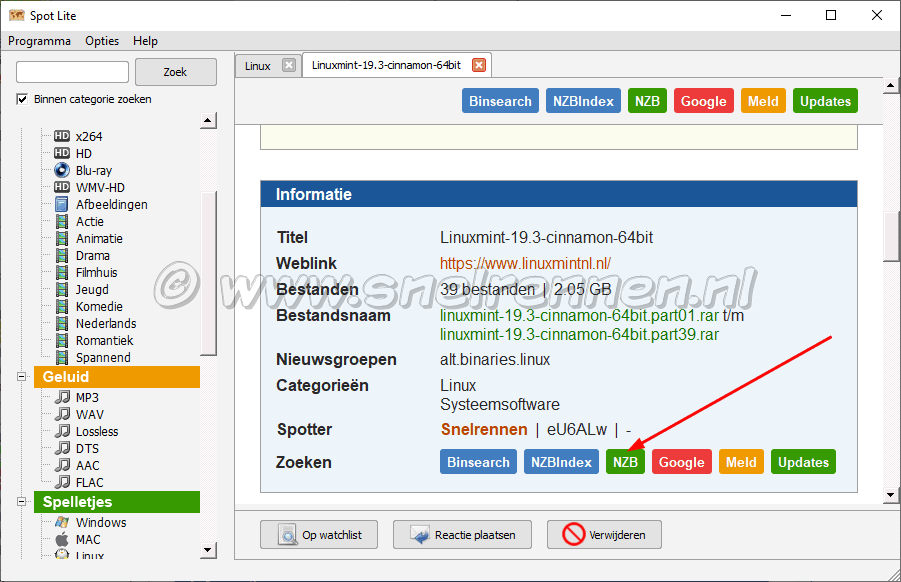Open the Afbeeldingen book icon

[61, 204]
